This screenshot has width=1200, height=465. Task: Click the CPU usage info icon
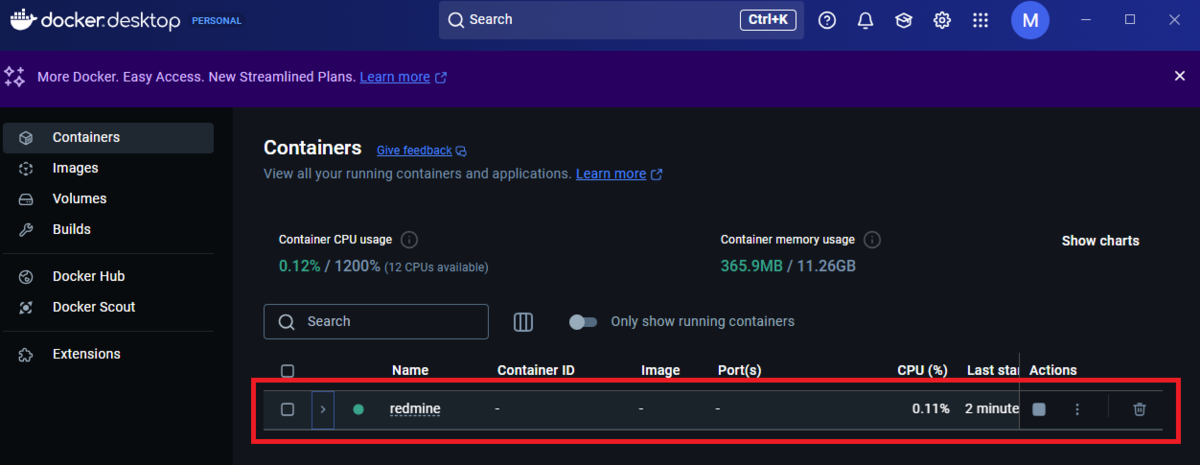click(409, 240)
